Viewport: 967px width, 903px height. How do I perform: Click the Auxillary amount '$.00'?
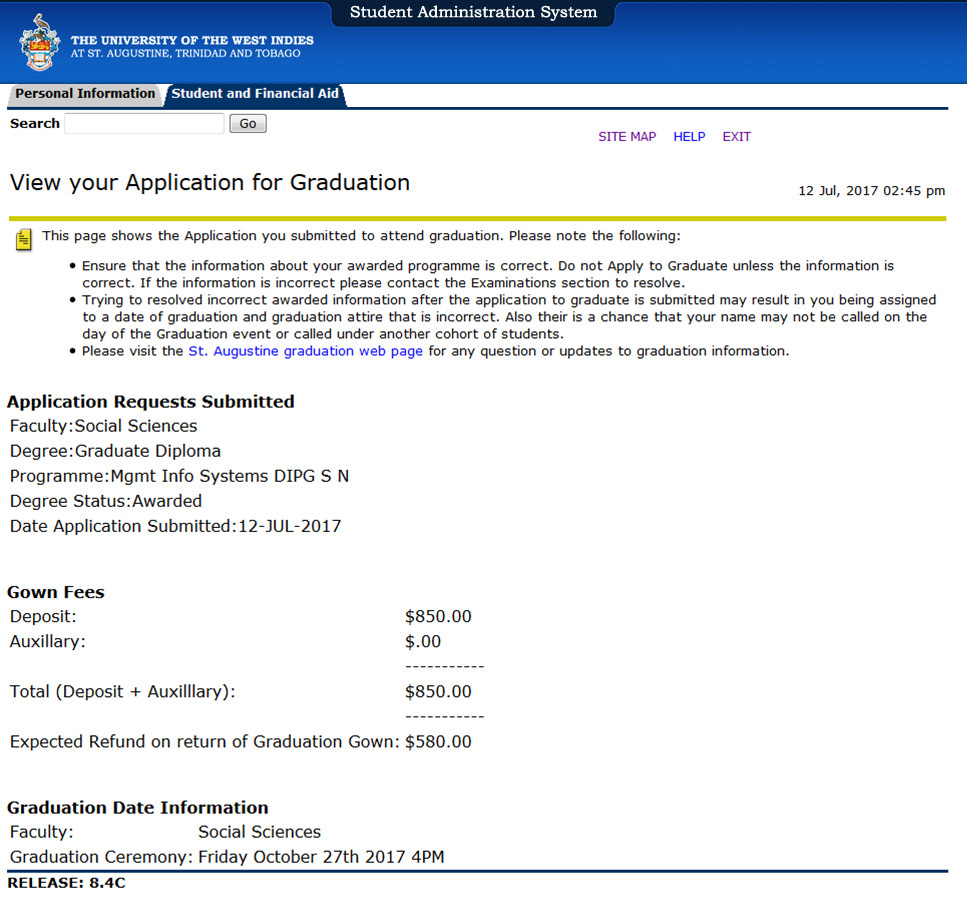coord(423,641)
